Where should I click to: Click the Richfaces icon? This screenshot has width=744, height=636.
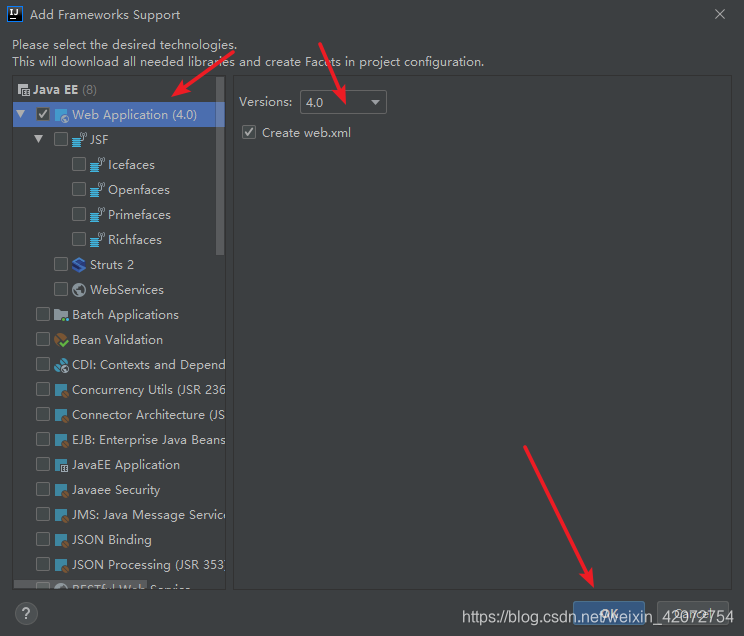(x=97, y=240)
